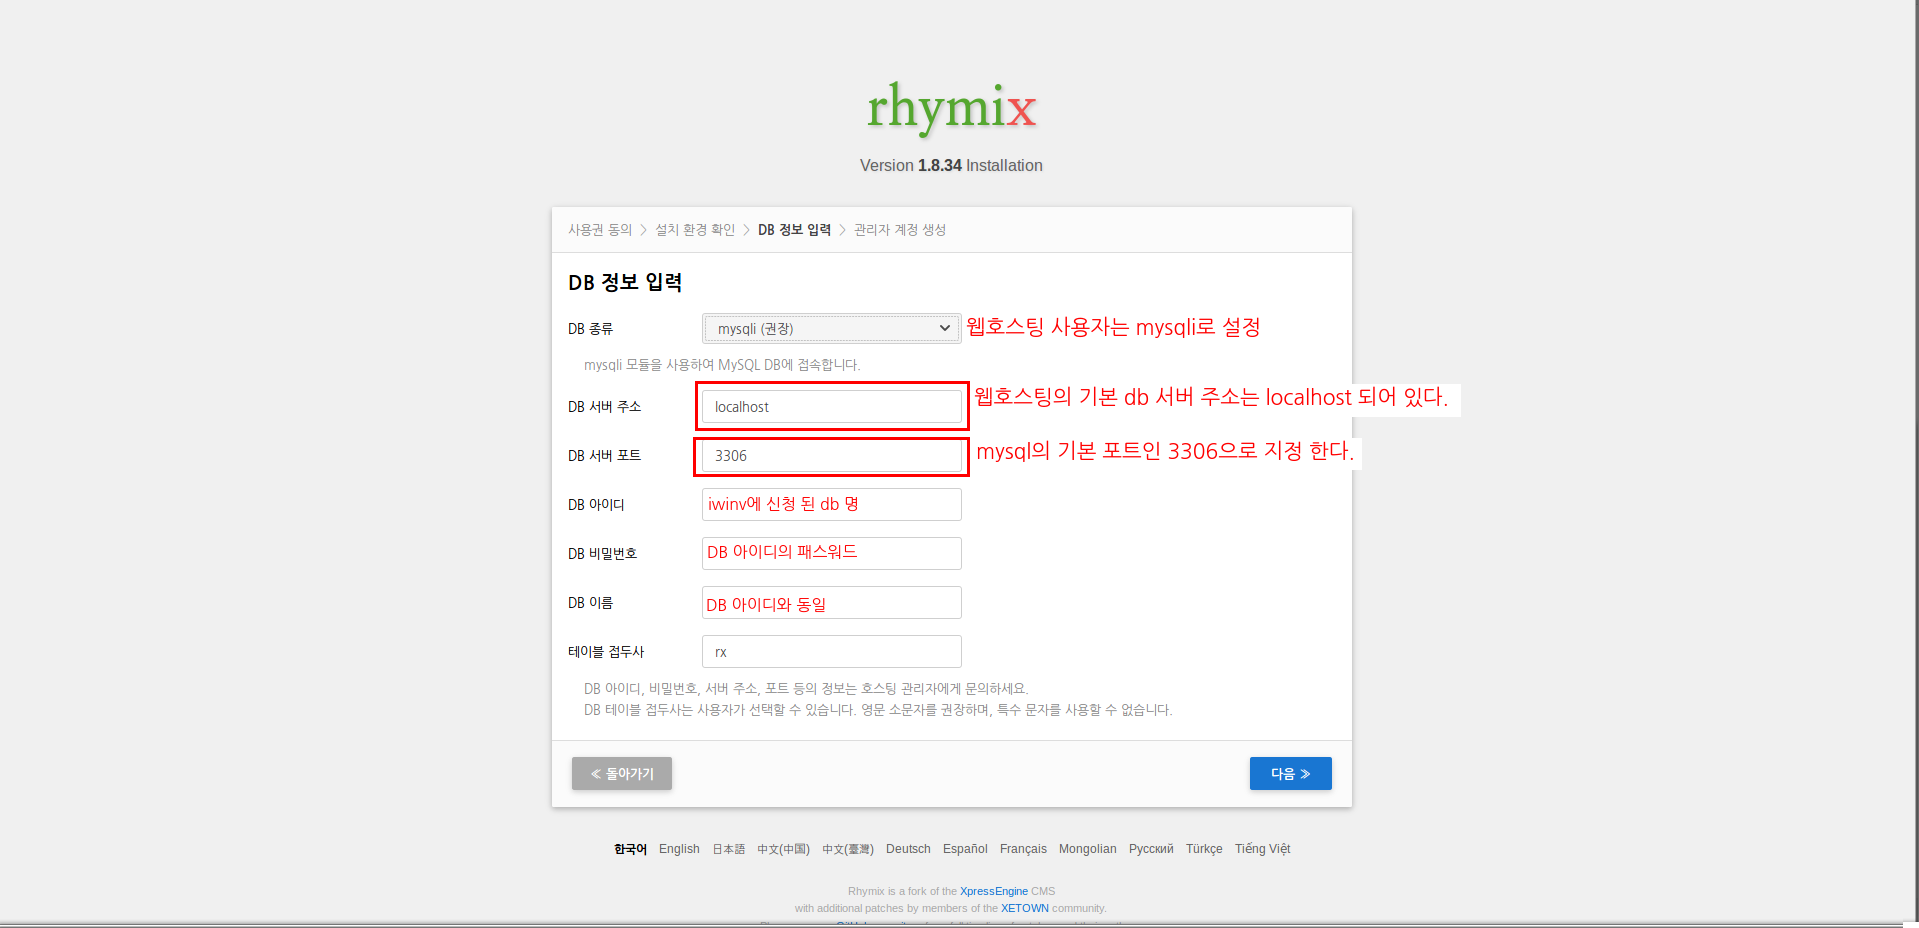Screen dimensions: 1919x928
Task: Open the XETOWN community link
Action: (x=1025, y=908)
